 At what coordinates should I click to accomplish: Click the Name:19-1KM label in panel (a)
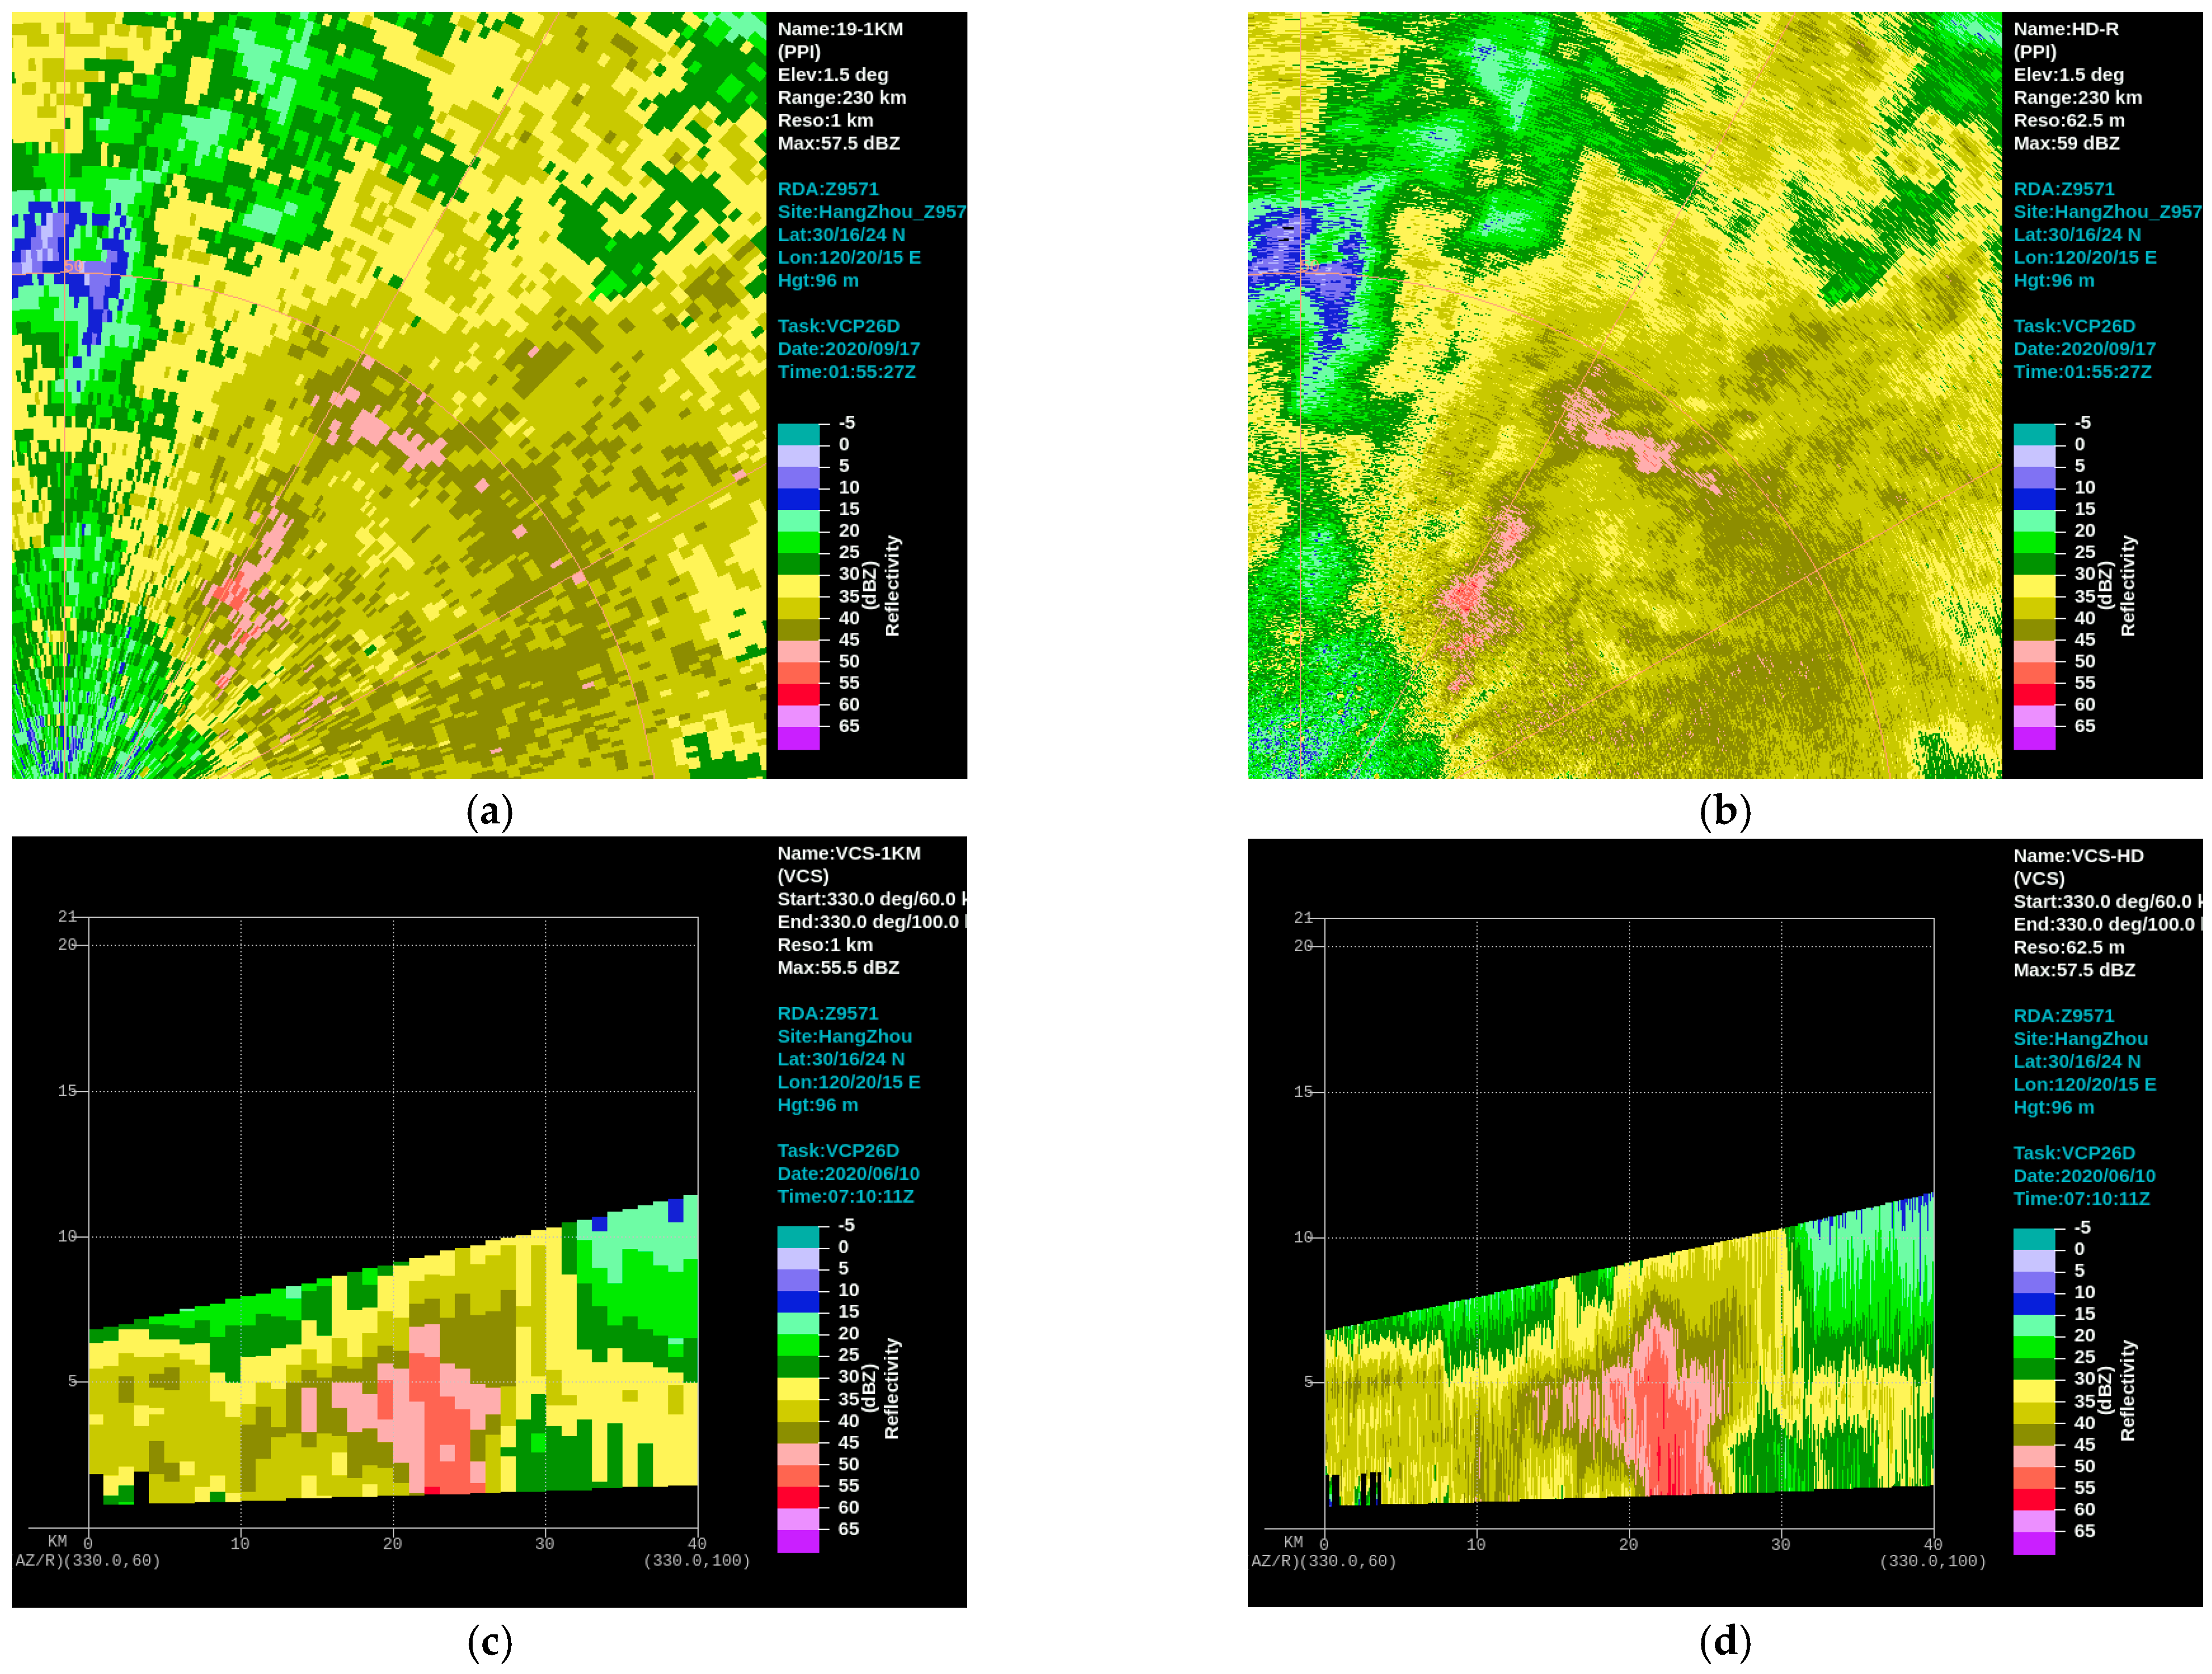840,29
